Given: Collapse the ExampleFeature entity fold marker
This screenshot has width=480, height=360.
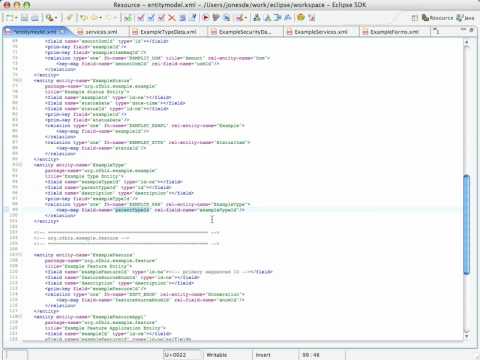Looking at the screenshot, I should 21,255.
